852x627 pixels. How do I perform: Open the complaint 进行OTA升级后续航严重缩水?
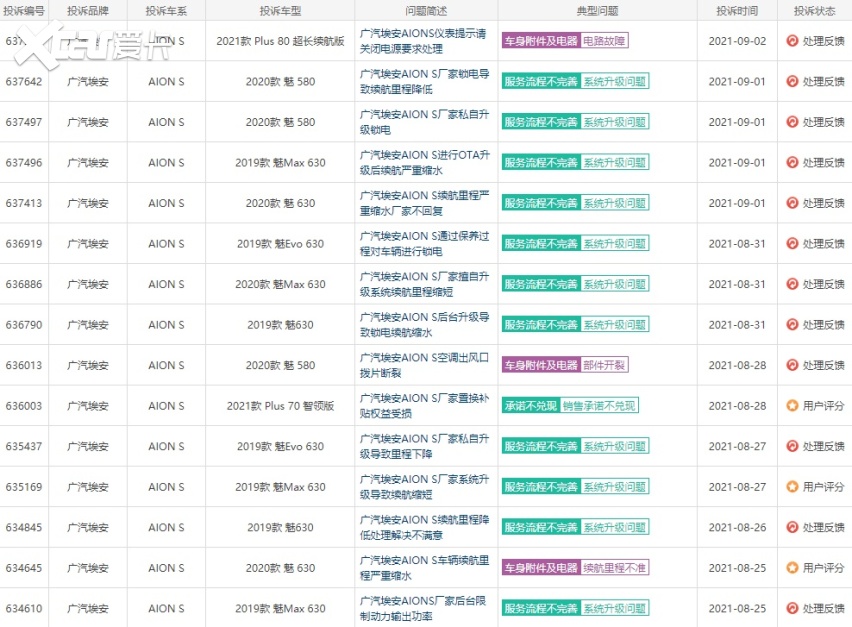click(x=424, y=162)
